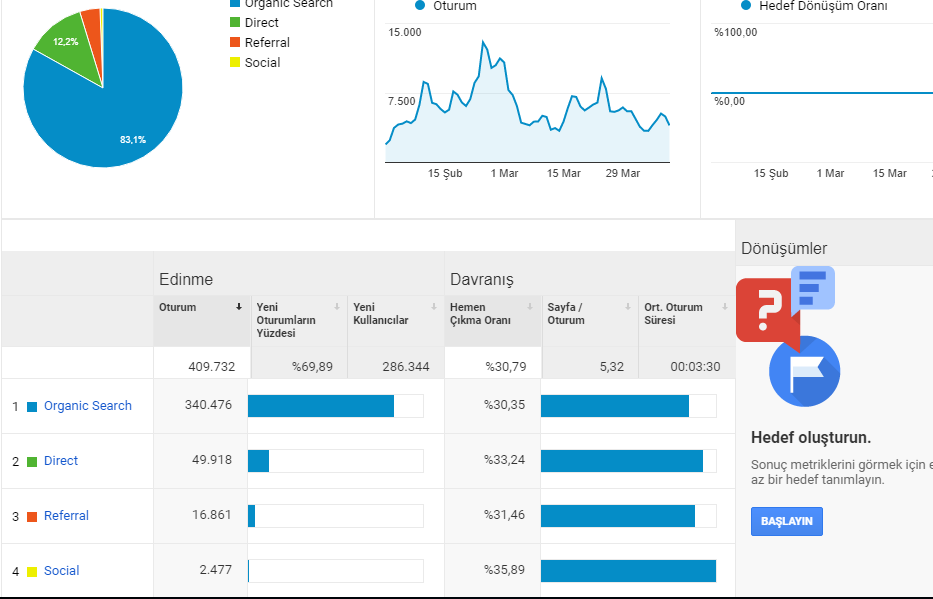Click the blue goal flag icon
The height and width of the screenshot is (599, 933).
tap(804, 371)
